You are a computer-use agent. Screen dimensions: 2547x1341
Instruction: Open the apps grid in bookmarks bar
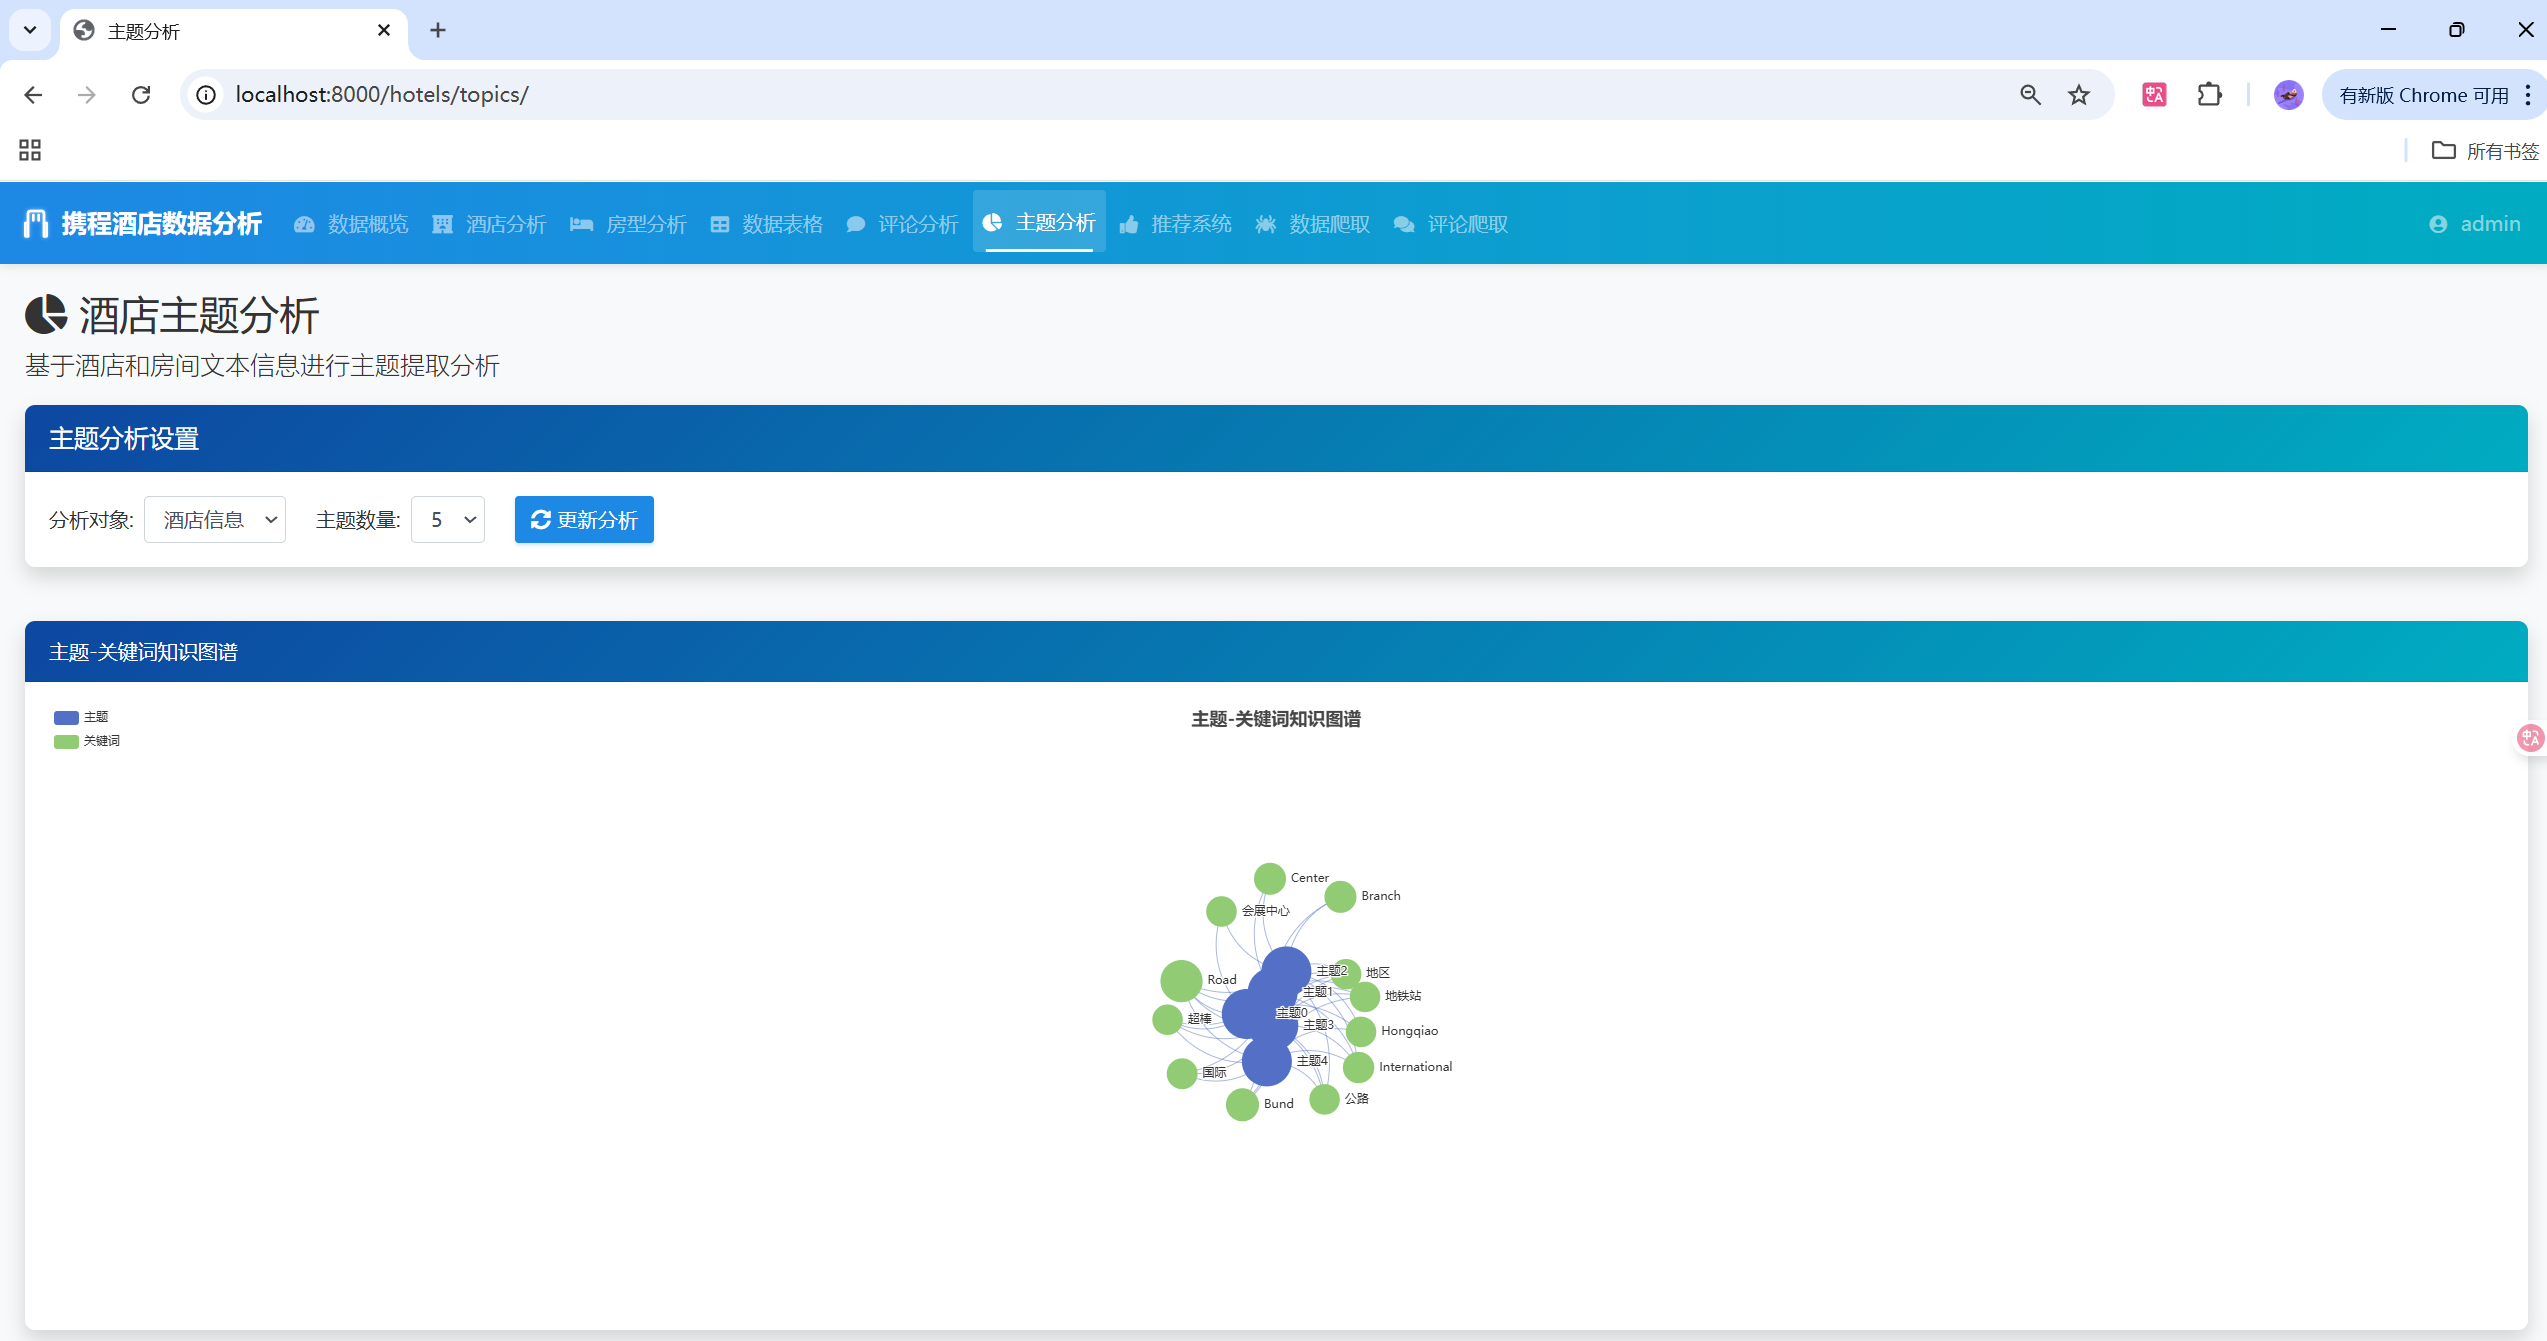tap(30, 150)
